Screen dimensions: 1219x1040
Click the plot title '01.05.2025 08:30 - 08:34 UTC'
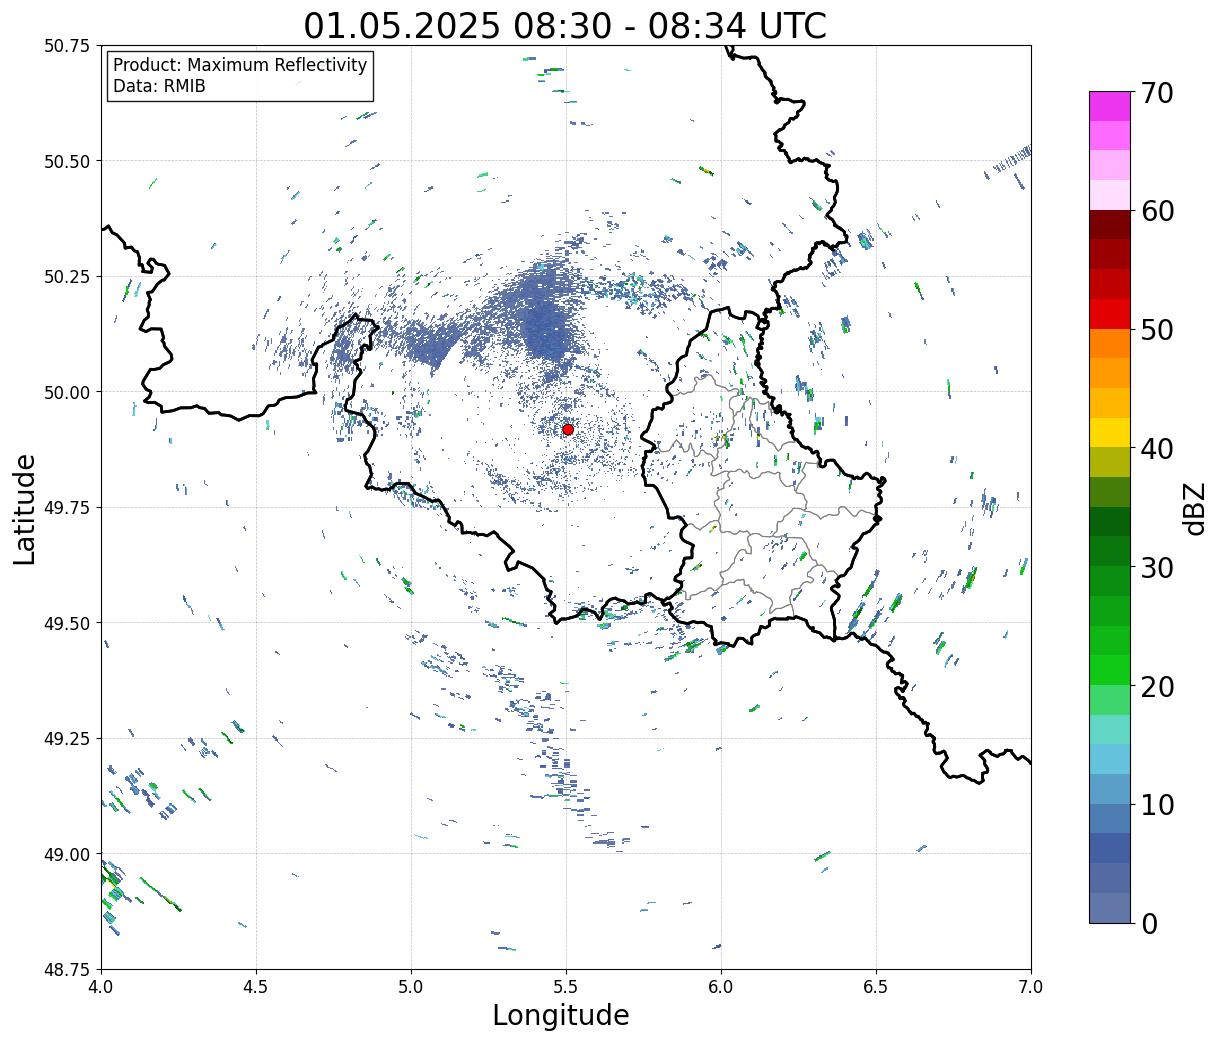(x=565, y=25)
